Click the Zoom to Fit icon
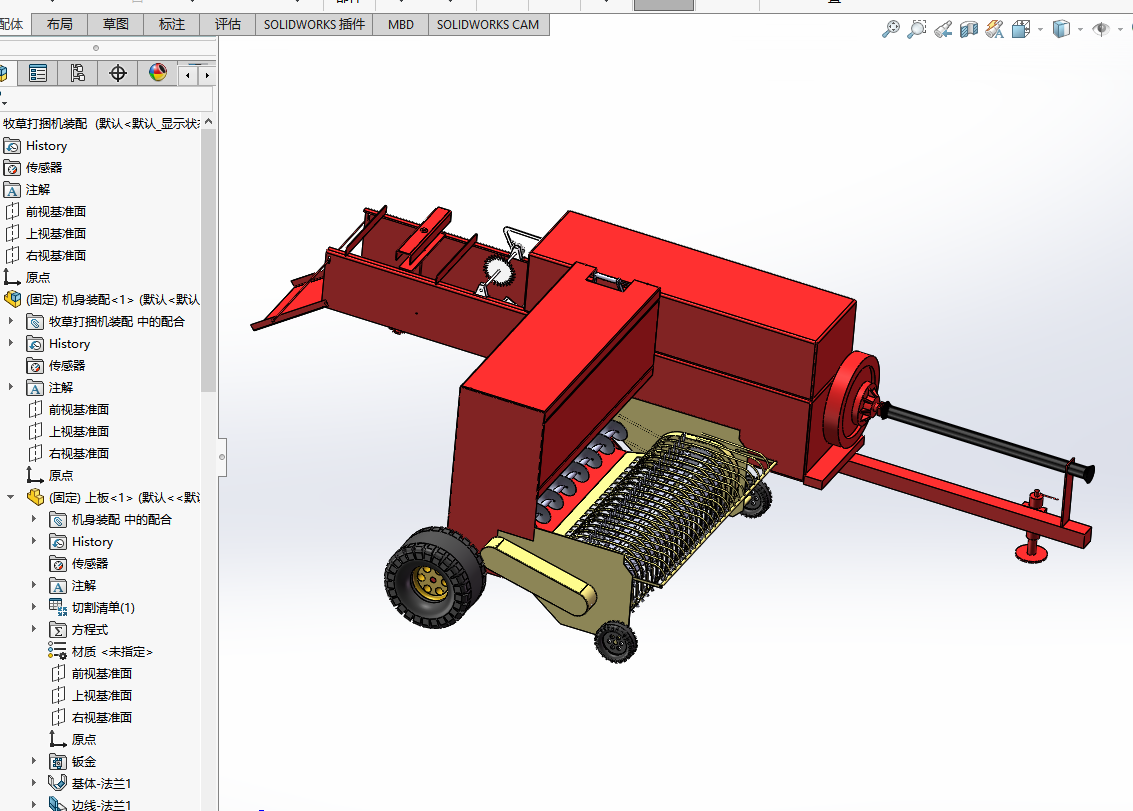Viewport: 1133px width, 811px height. pos(891,29)
